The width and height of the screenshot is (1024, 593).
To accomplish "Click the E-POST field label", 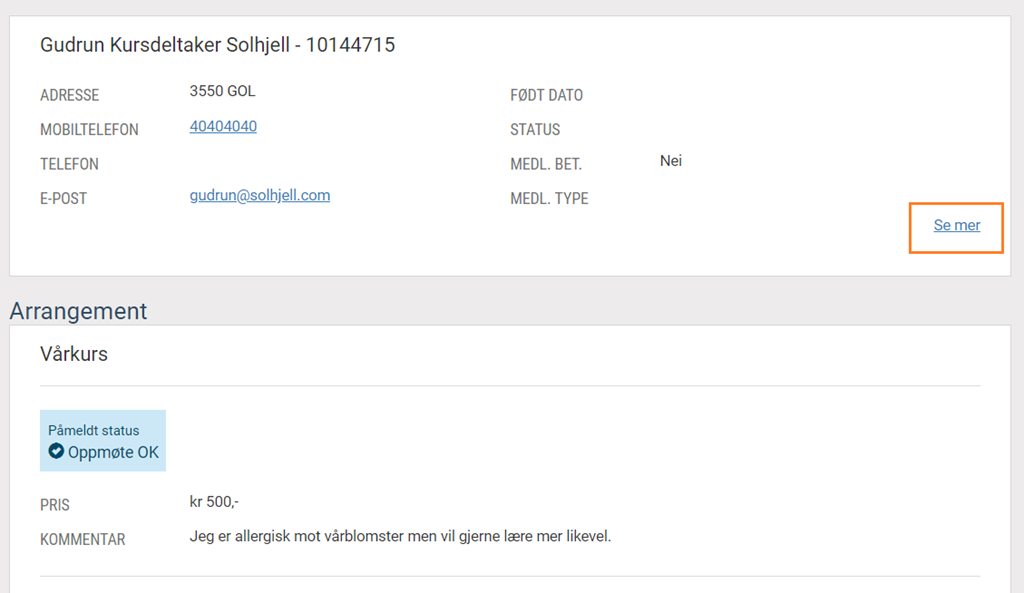I will coord(64,199).
